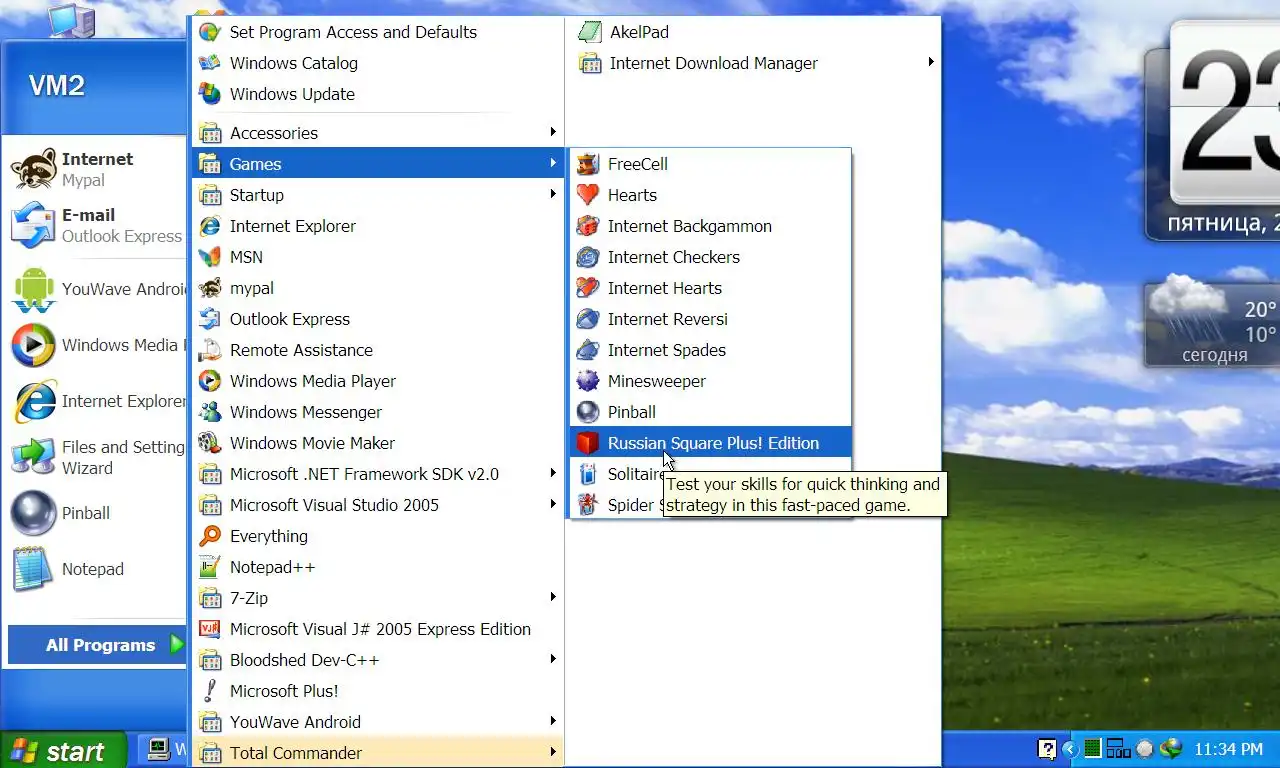The height and width of the screenshot is (768, 1280).
Task: Expand Microsoft .NET Framework SDK v2.0 submenu
Action: pos(378,474)
